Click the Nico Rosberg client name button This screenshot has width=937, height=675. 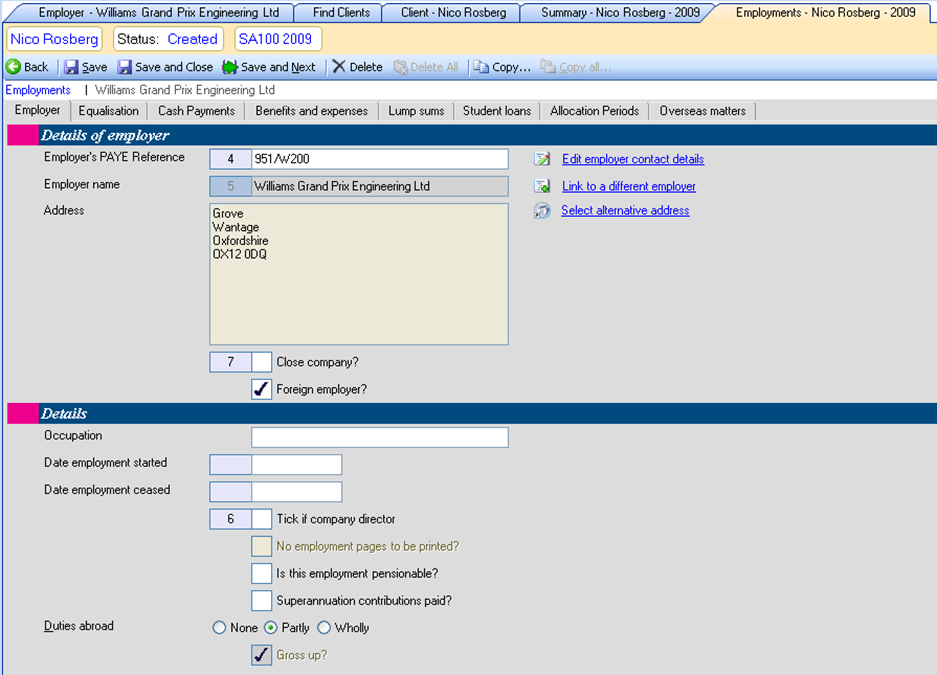pyautogui.click(x=54, y=39)
